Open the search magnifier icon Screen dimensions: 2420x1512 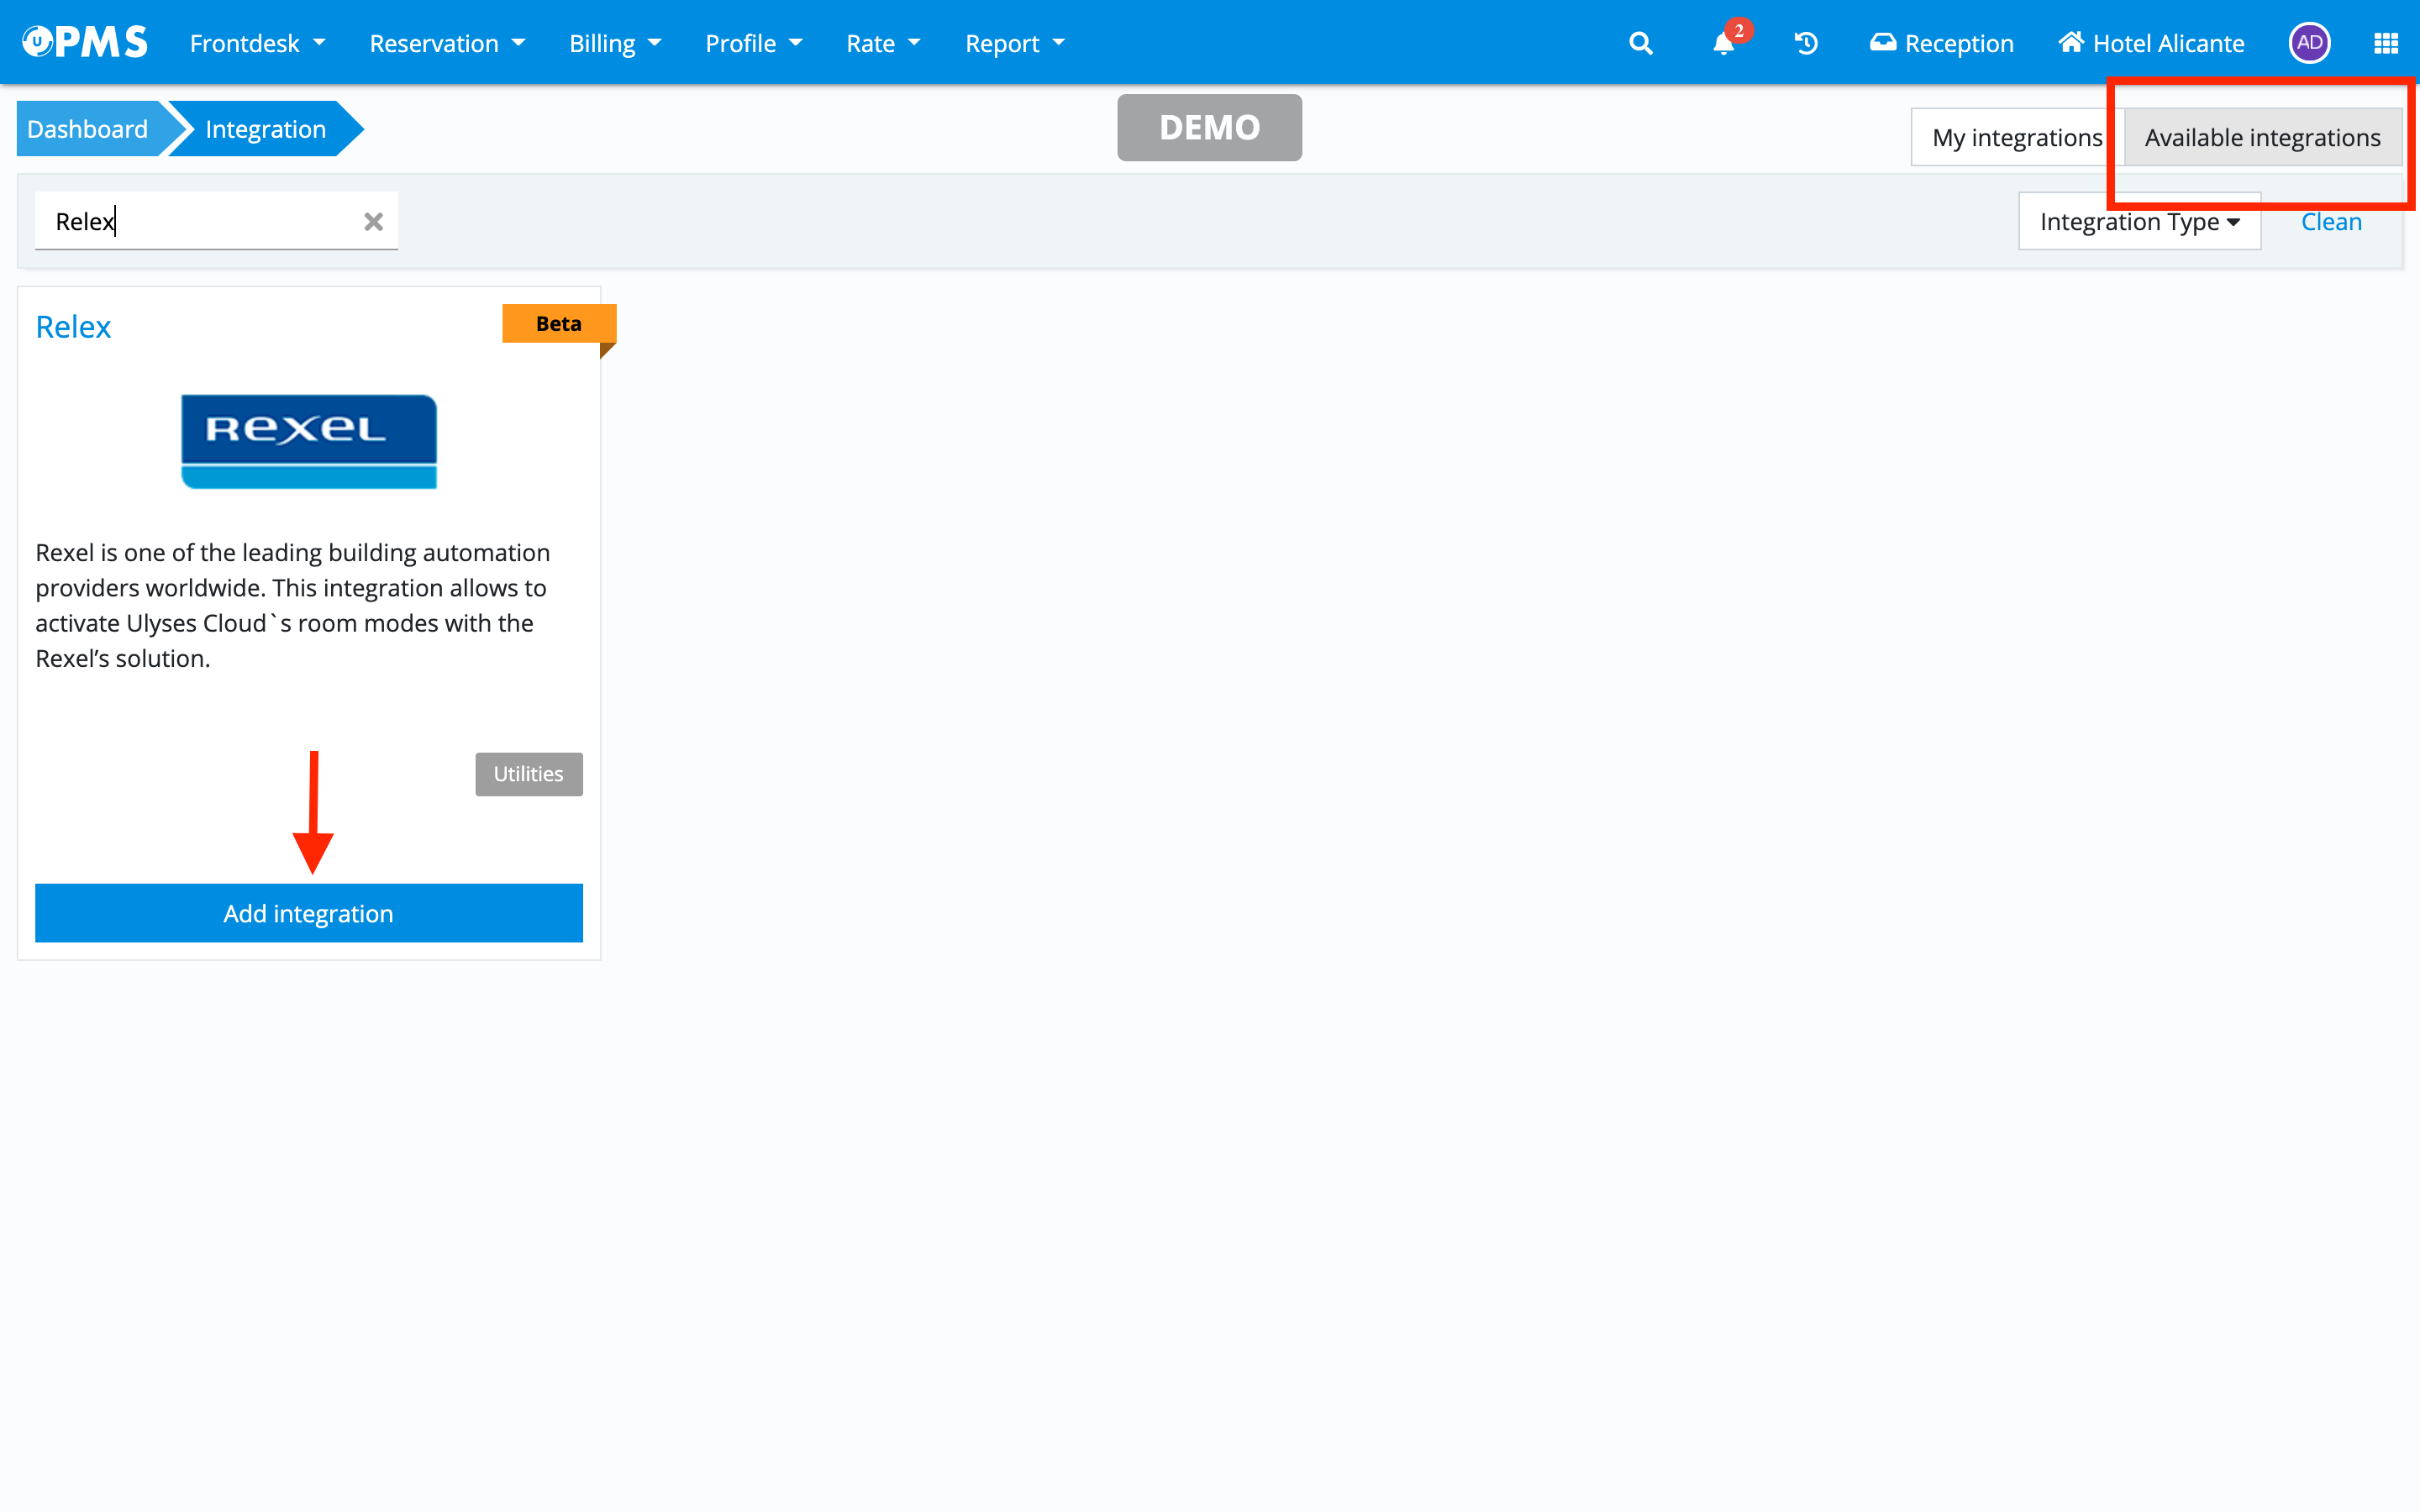pos(1640,43)
